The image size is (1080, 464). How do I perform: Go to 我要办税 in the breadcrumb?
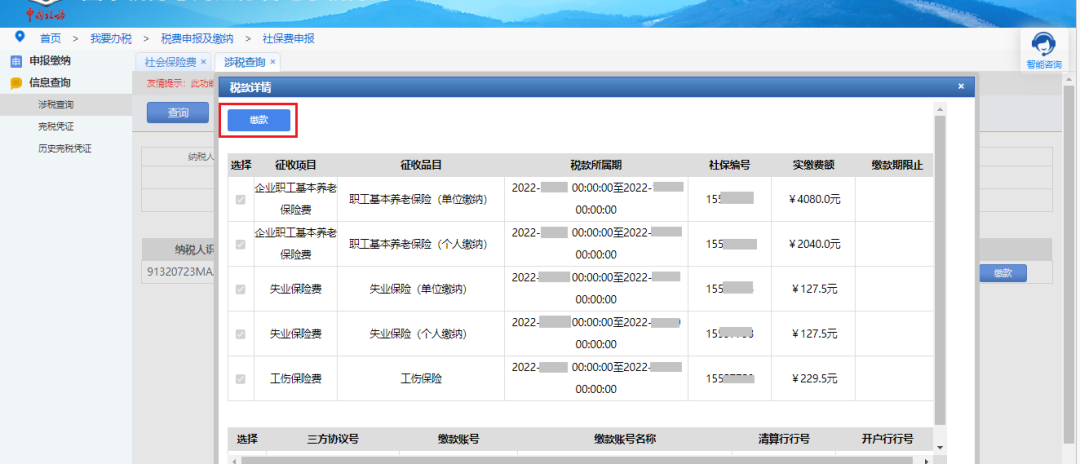111,39
